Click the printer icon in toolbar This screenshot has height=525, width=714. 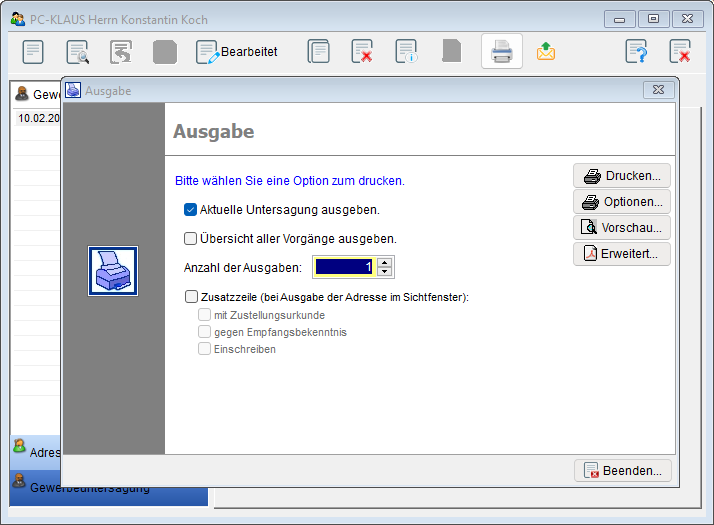click(x=501, y=52)
